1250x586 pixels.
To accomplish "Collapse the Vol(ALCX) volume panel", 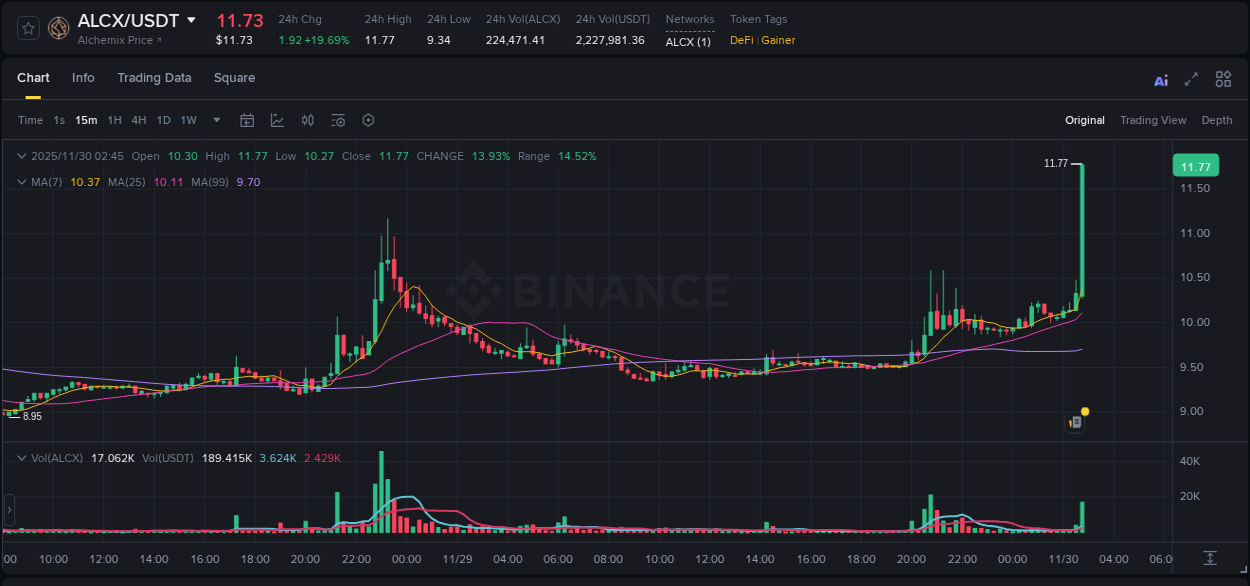I will (22, 456).
